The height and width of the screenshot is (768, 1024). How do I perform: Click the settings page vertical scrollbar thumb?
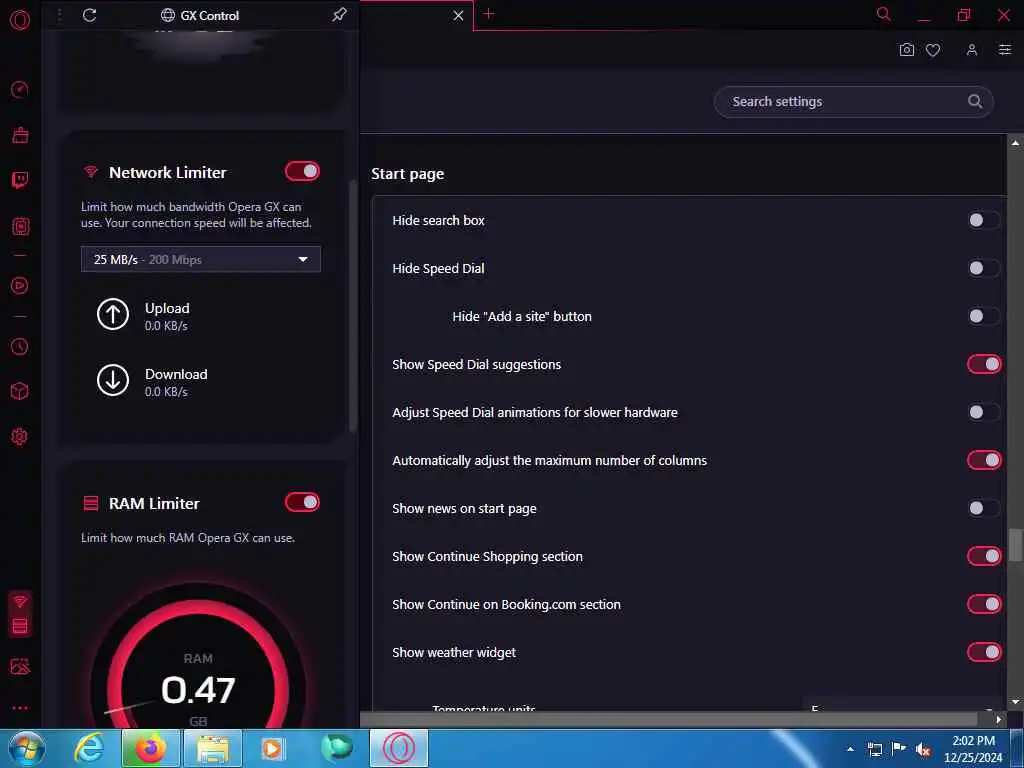[1015, 545]
